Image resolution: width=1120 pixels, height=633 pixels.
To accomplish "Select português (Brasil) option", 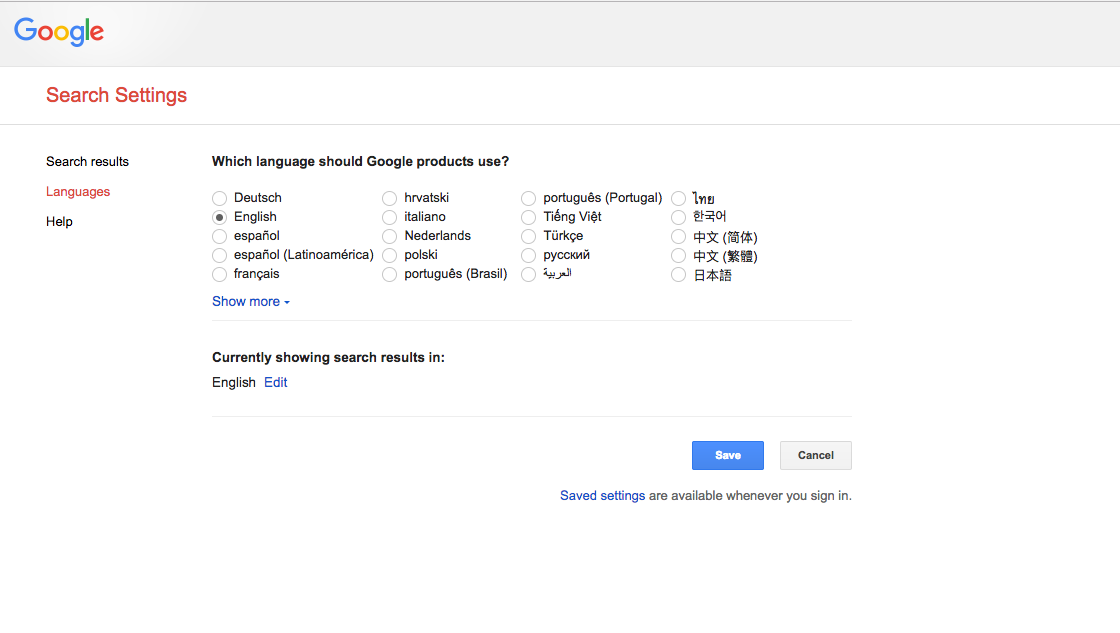I will [x=389, y=274].
